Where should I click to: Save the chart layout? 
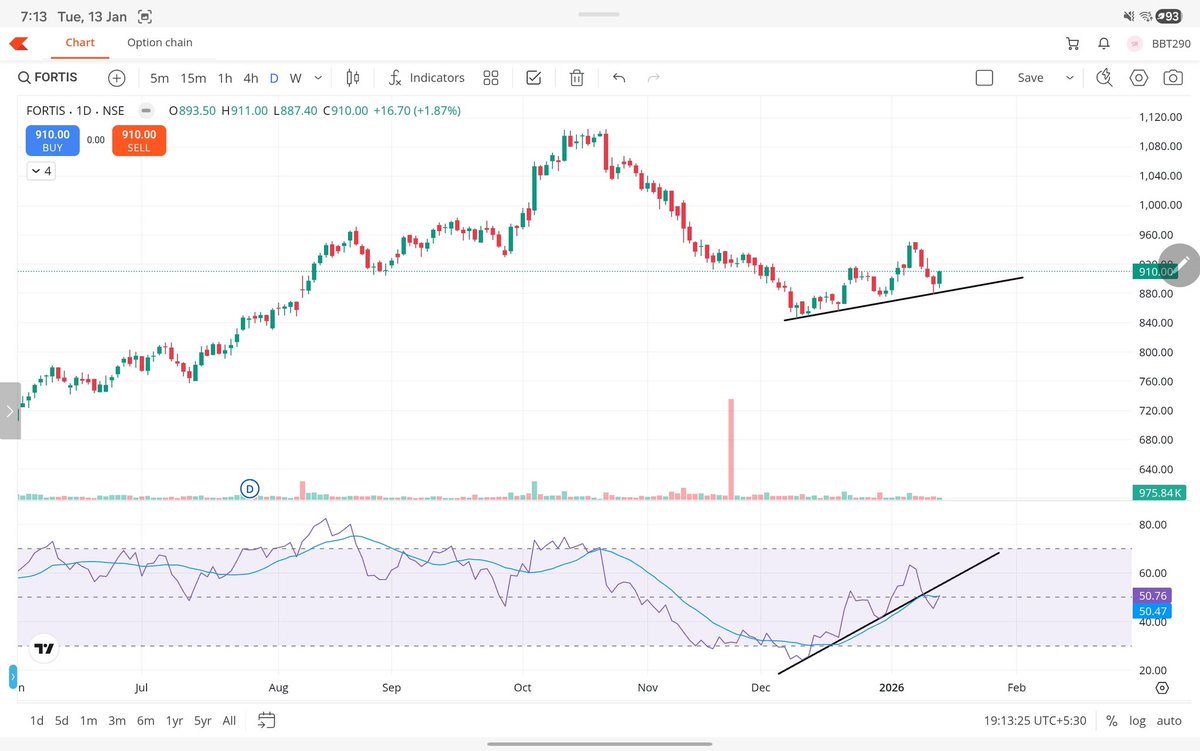coord(1030,78)
